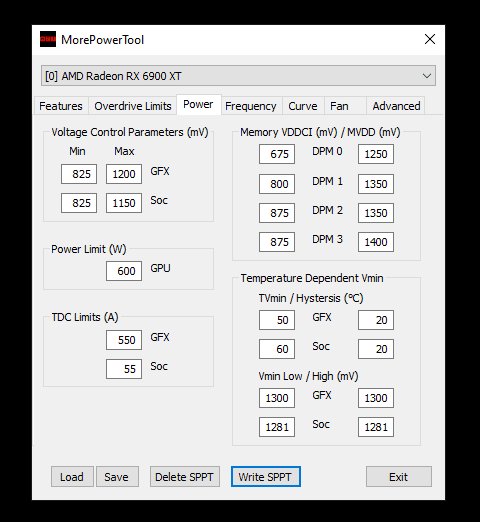Click the DPM 0 MVDD field 1250

(376, 154)
